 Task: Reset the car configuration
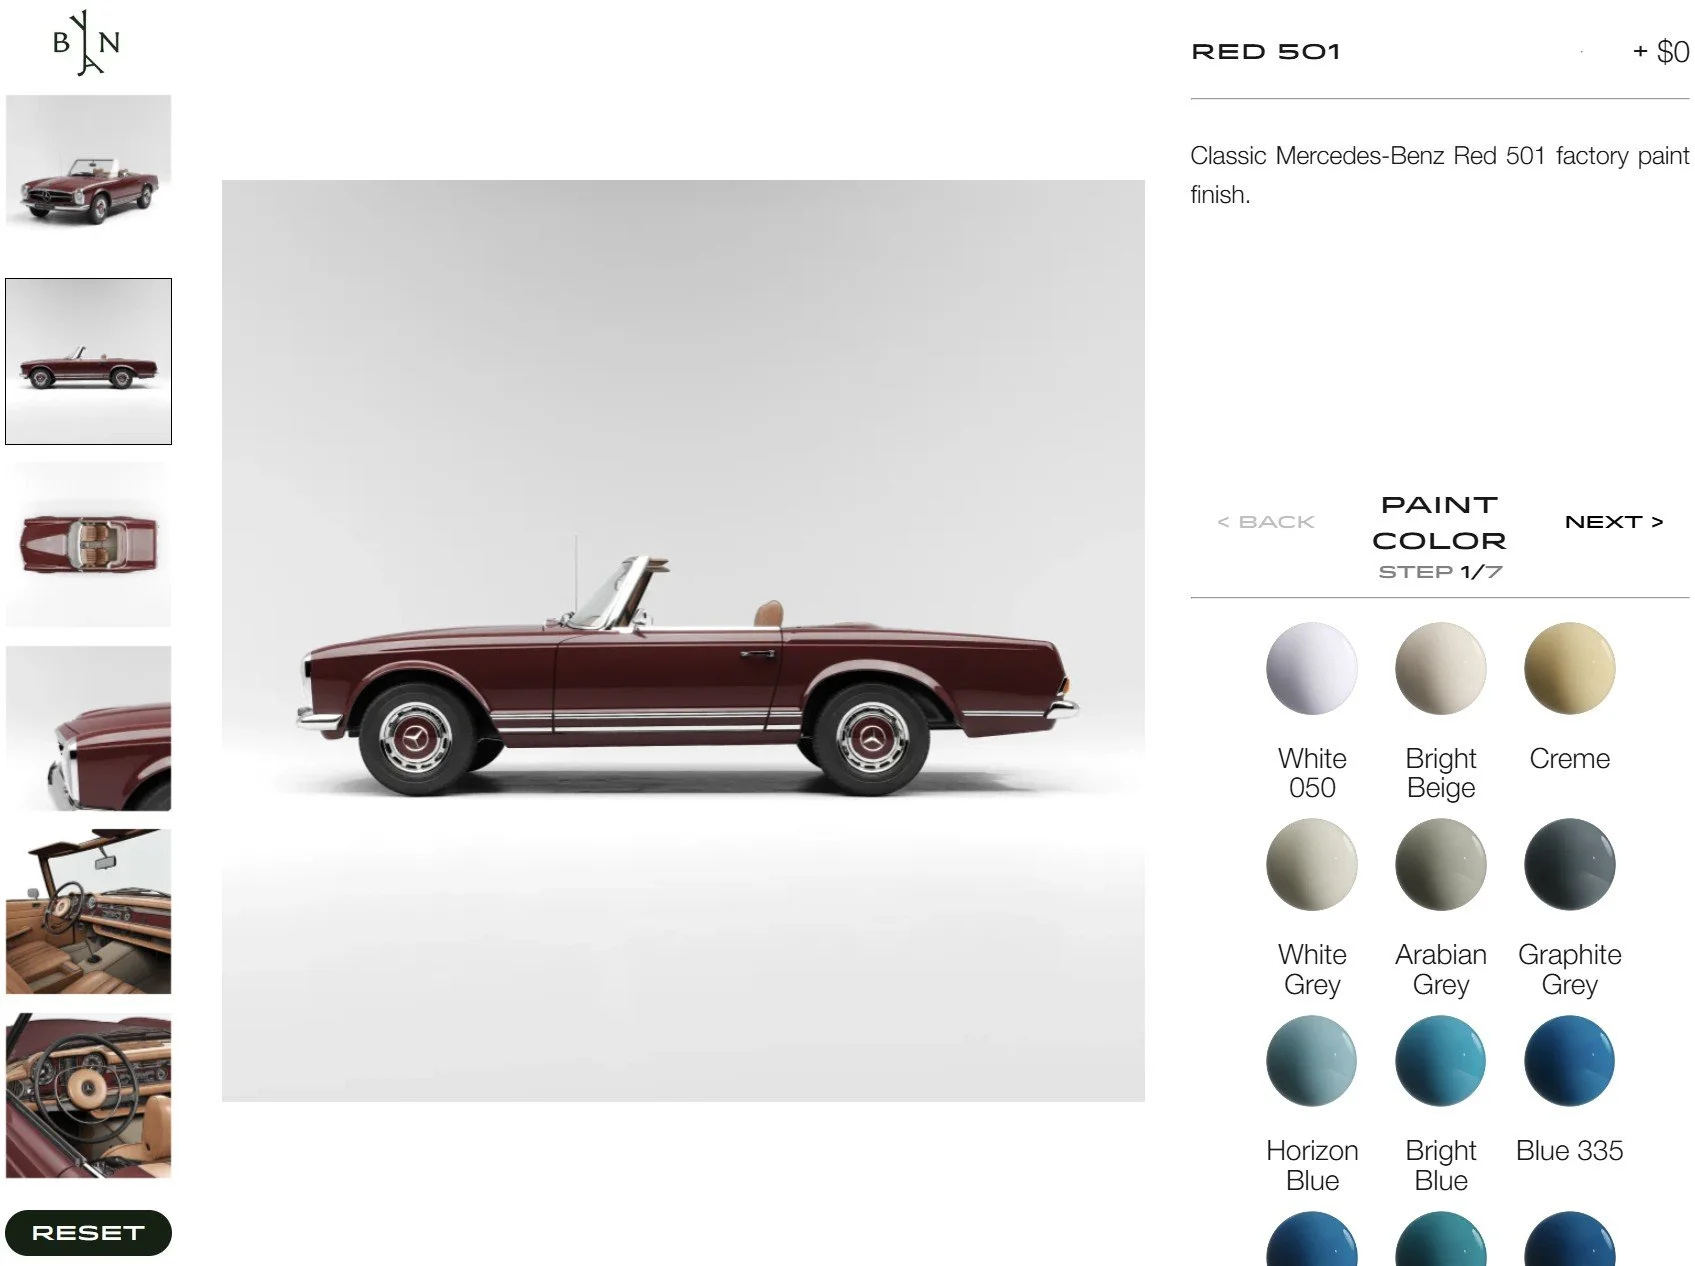pos(88,1233)
